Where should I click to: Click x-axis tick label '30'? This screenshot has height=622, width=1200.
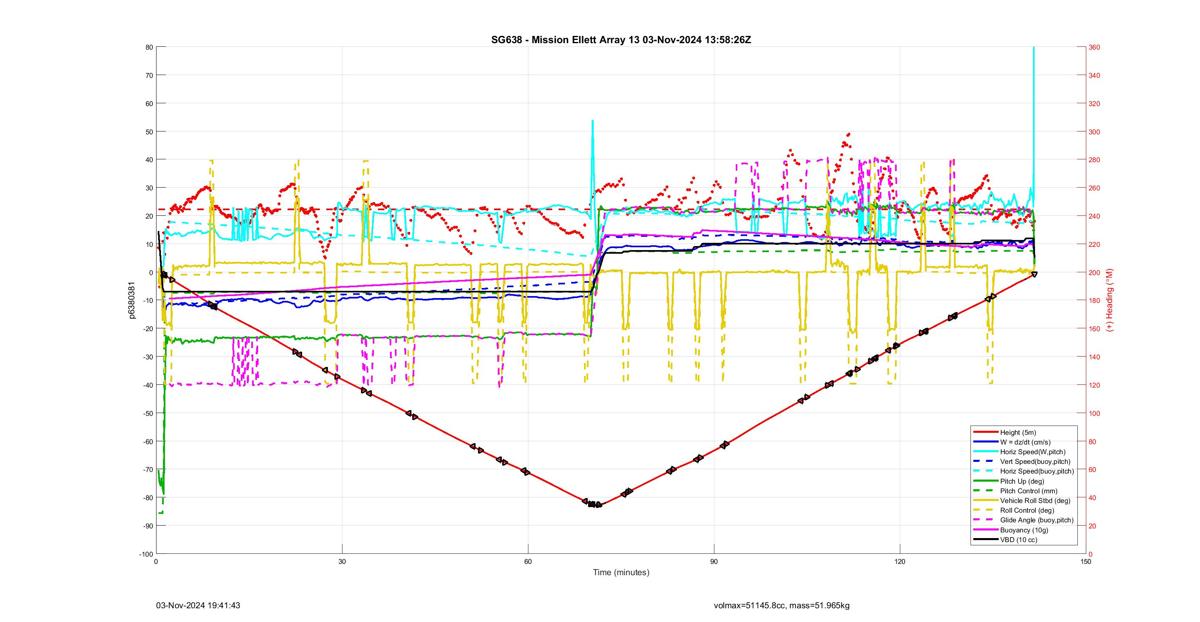(342, 561)
